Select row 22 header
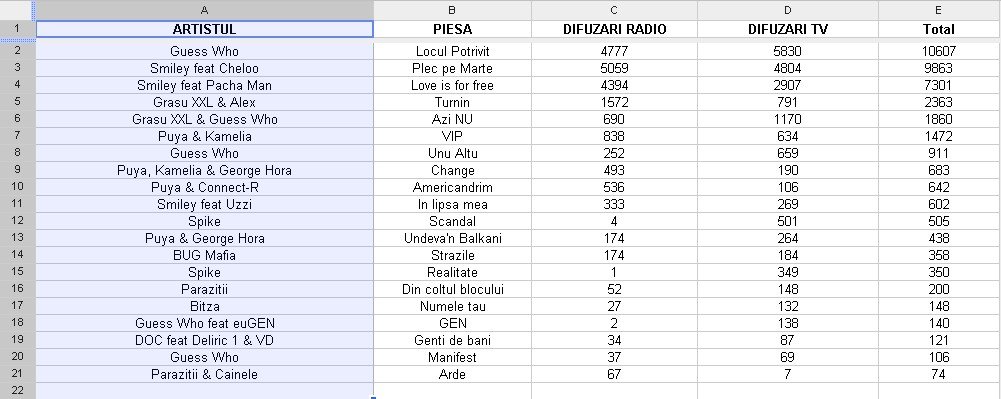Viewport: 1001px width, 399px height. click(x=17, y=391)
